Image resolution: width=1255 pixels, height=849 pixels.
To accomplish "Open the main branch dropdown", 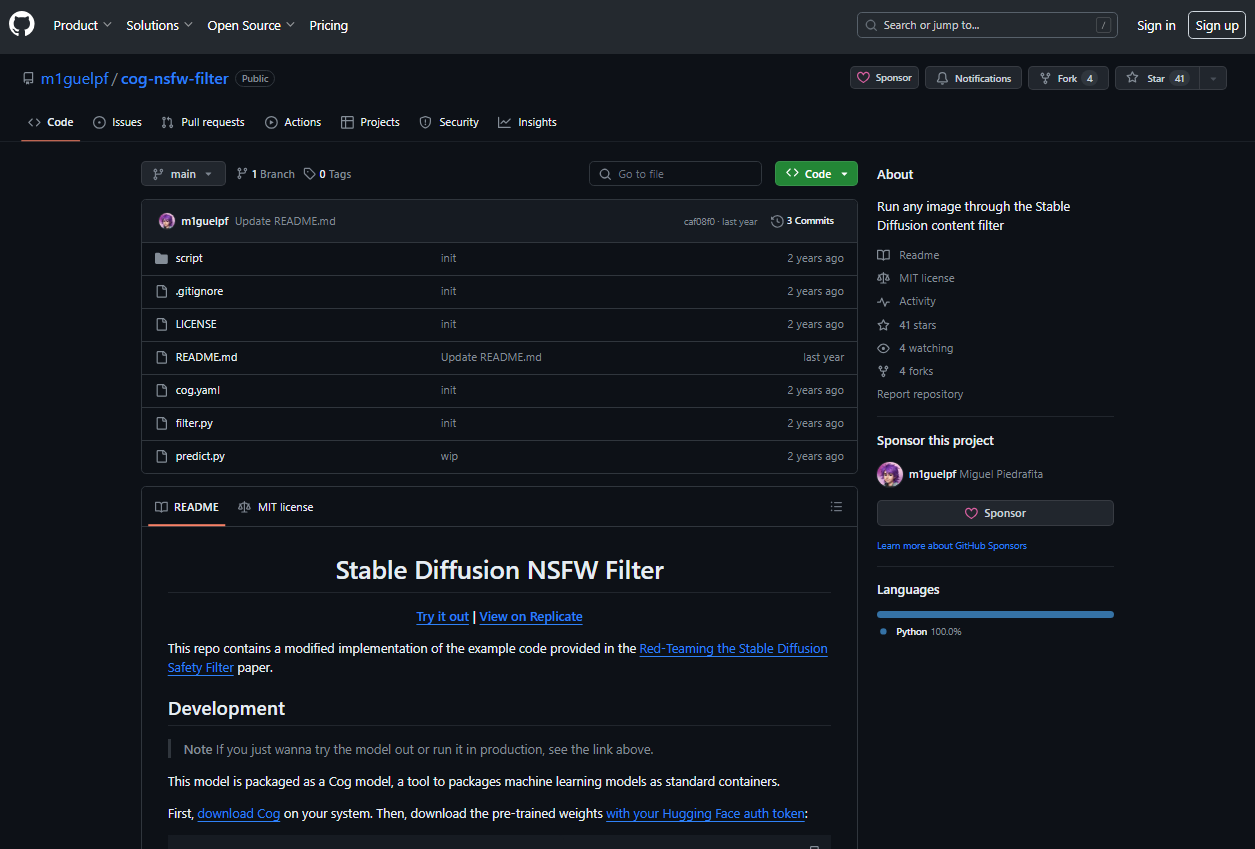I will pyautogui.click(x=183, y=174).
